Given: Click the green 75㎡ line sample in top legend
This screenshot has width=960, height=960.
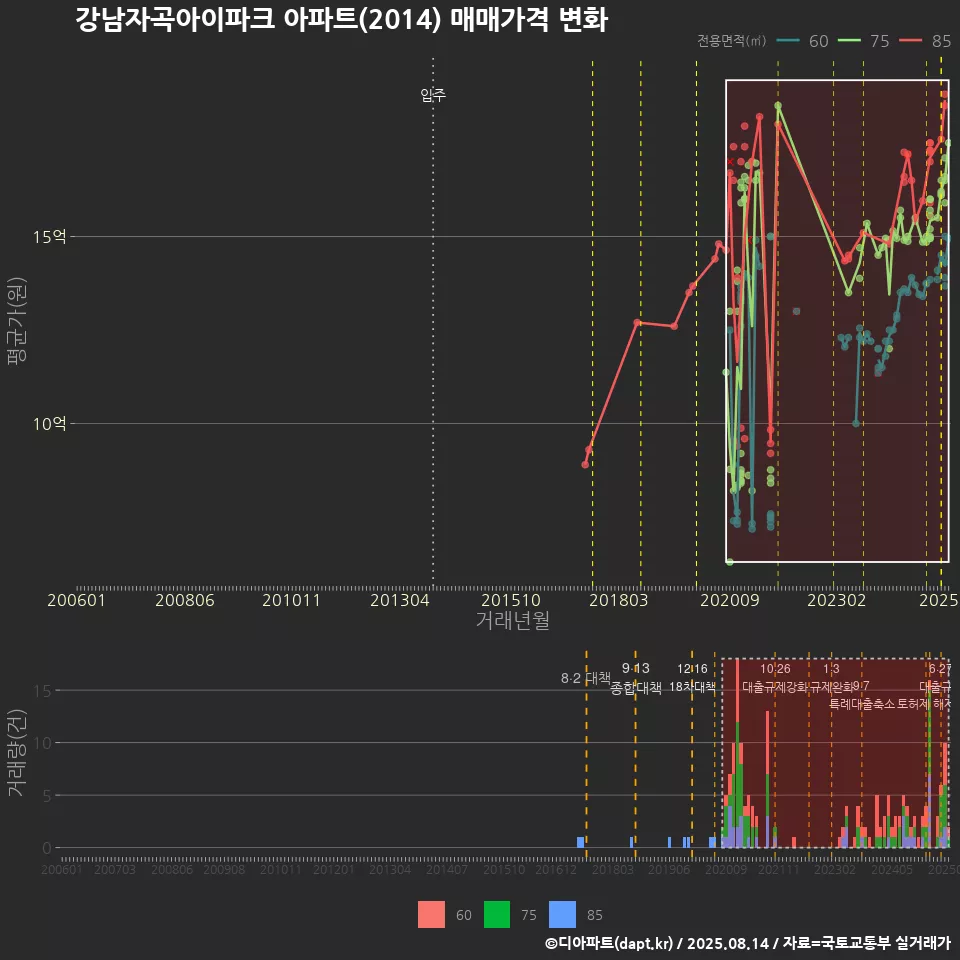Looking at the screenshot, I should click(x=849, y=40).
